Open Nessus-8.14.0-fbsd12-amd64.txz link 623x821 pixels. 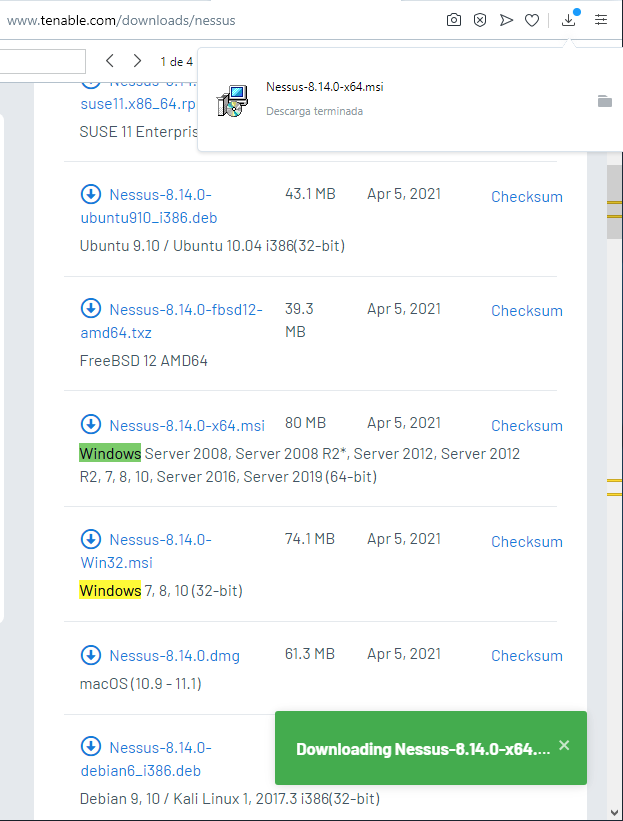coord(172,321)
